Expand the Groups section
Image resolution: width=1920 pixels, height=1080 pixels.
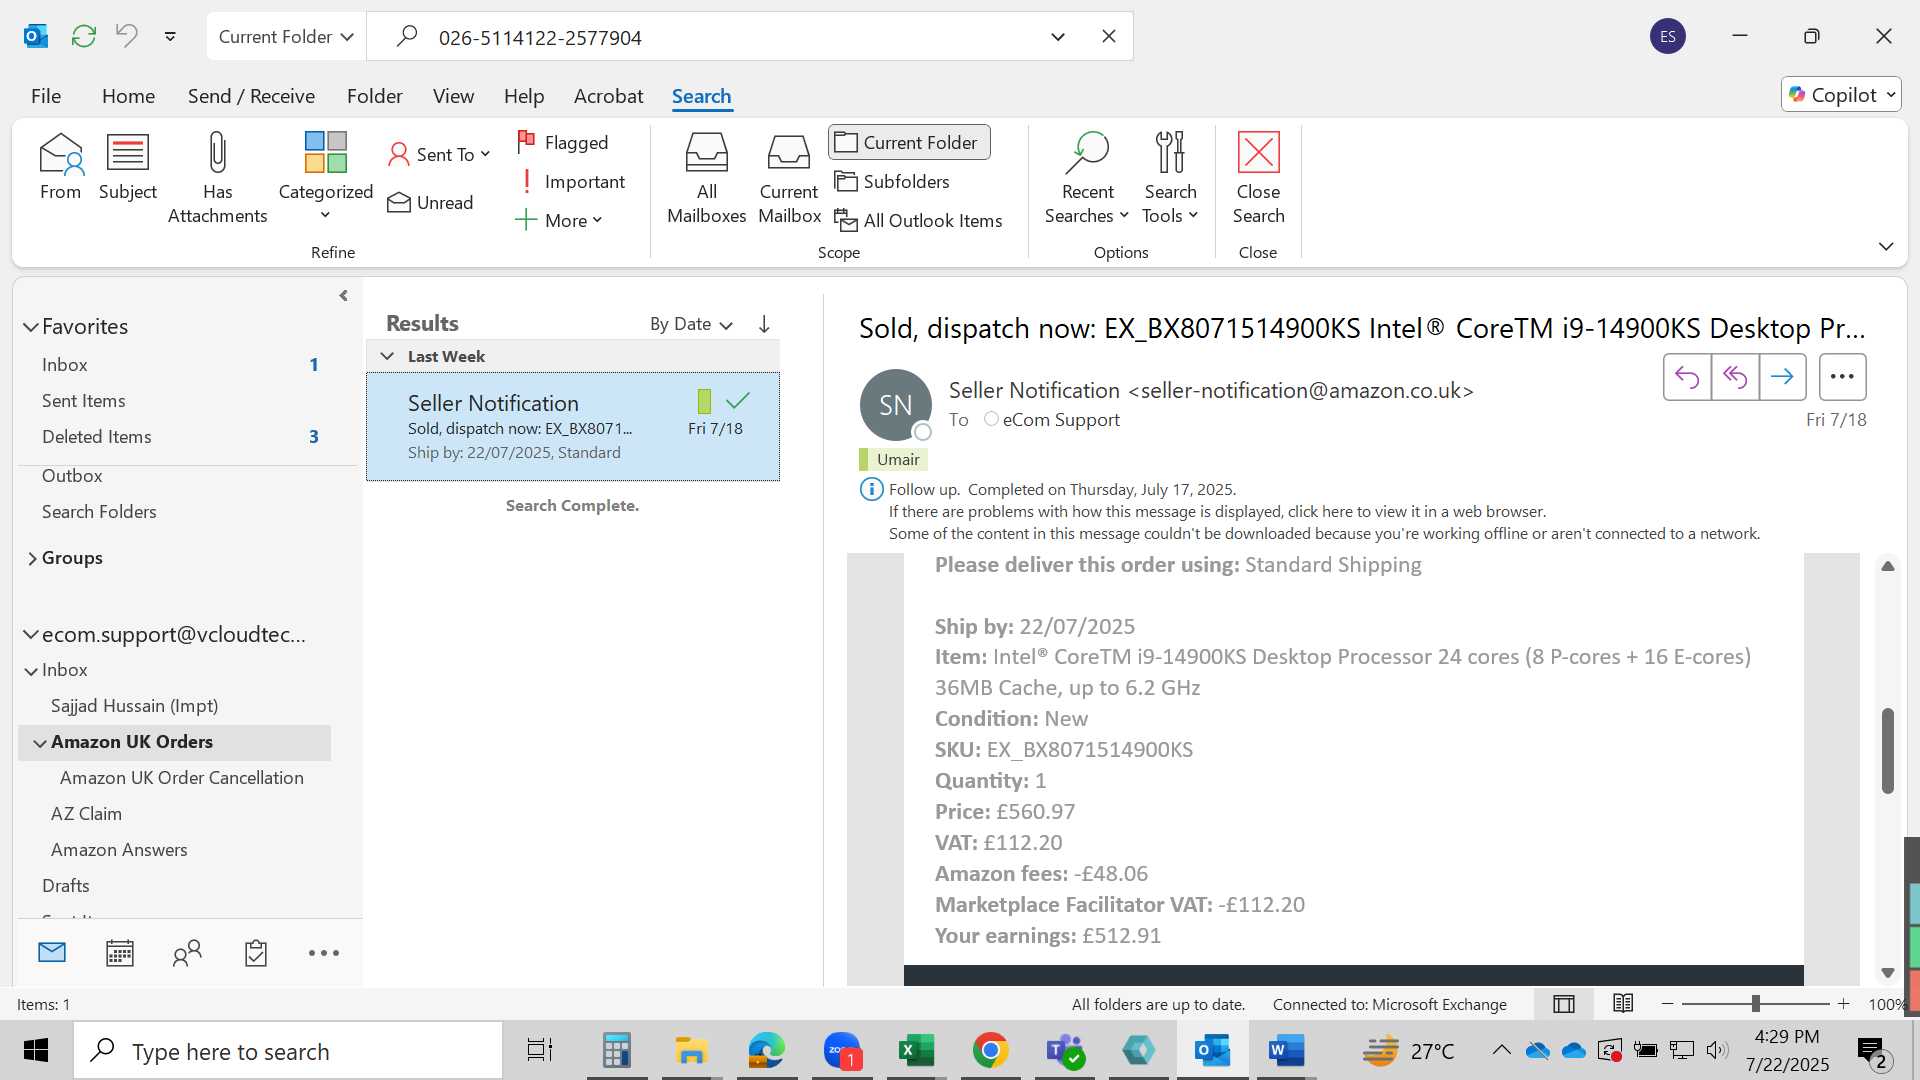32,559
